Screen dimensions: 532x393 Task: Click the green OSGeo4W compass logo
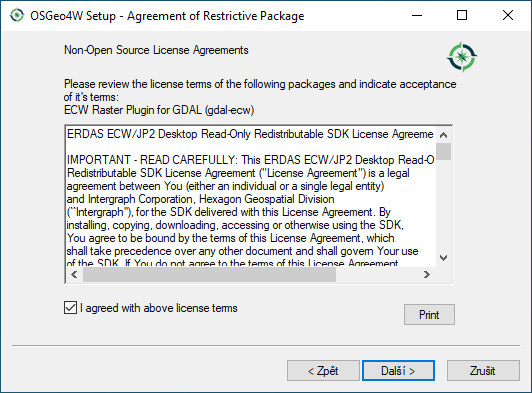coord(462,57)
